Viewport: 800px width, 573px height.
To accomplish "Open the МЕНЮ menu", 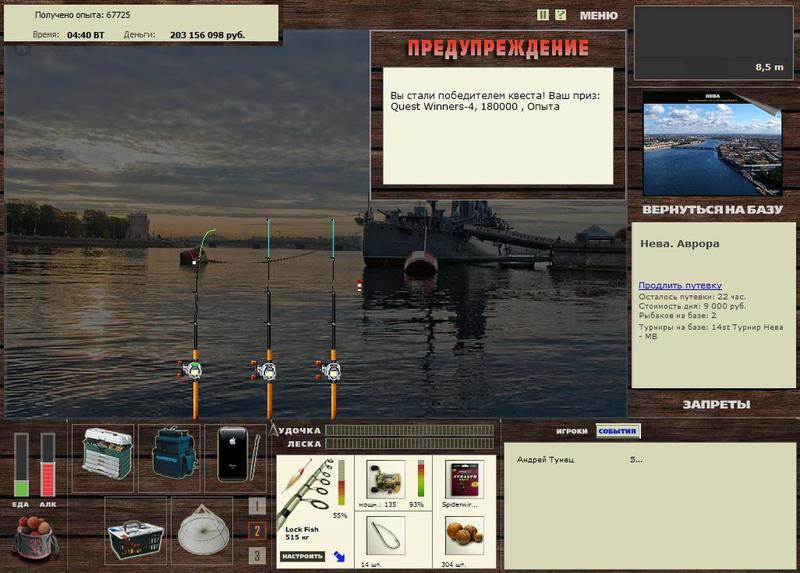I will pos(598,16).
